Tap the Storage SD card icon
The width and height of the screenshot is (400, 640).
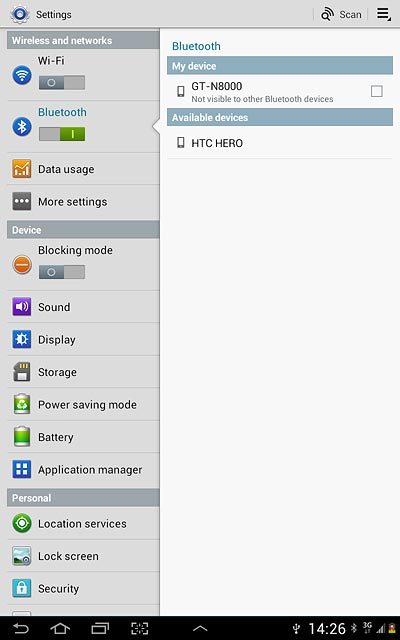[x=22, y=372]
